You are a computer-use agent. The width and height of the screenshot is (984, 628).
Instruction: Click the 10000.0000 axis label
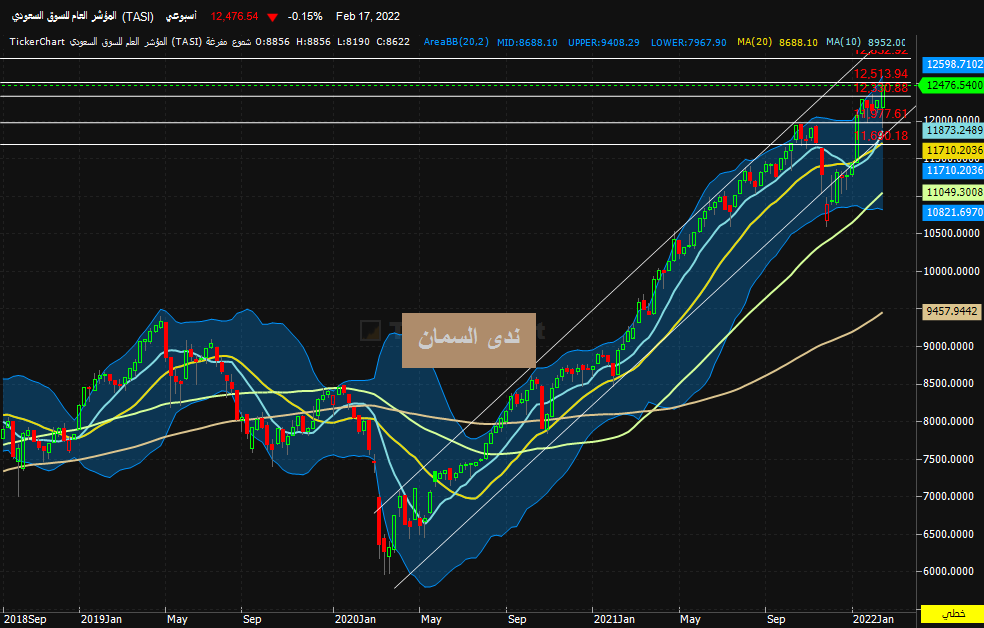[949, 272]
